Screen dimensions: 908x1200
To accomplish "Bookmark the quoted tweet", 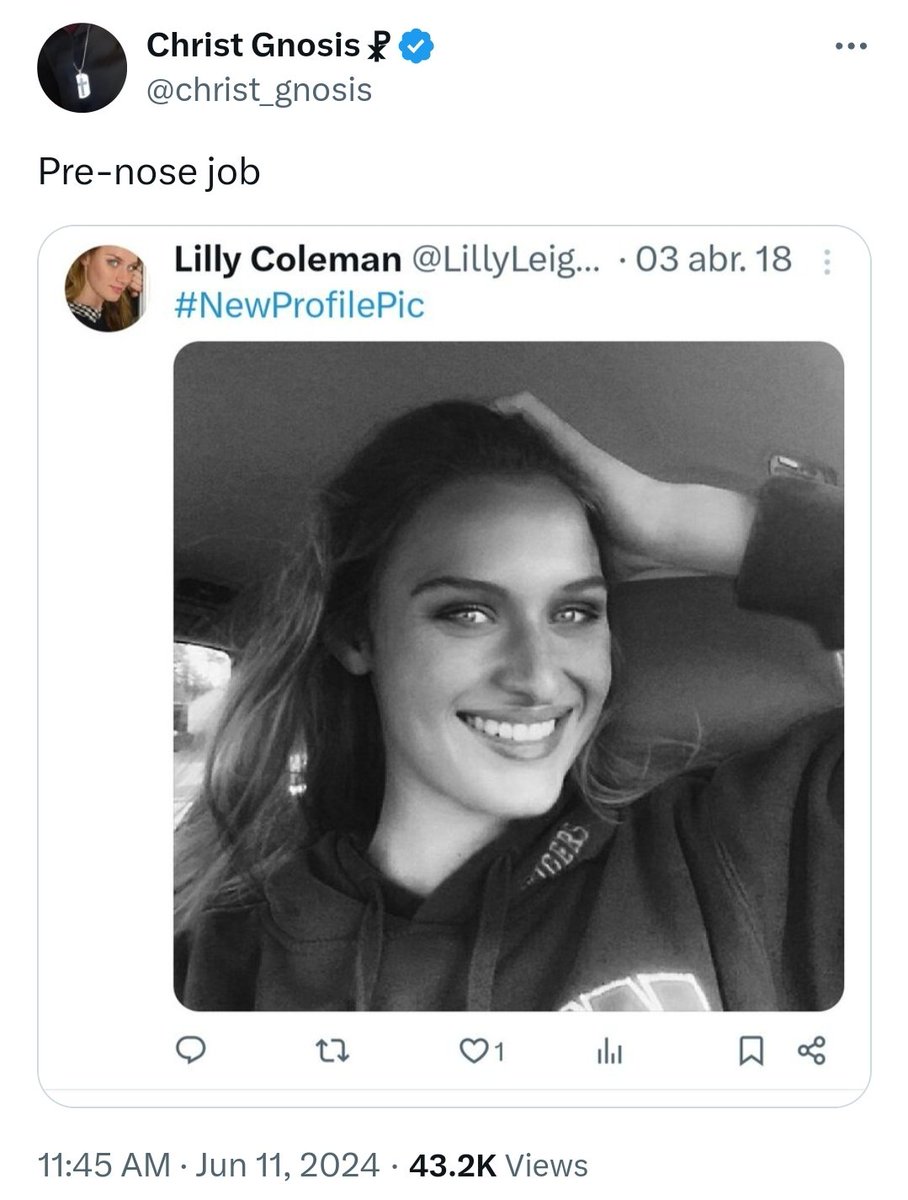I will [752, 1050].
